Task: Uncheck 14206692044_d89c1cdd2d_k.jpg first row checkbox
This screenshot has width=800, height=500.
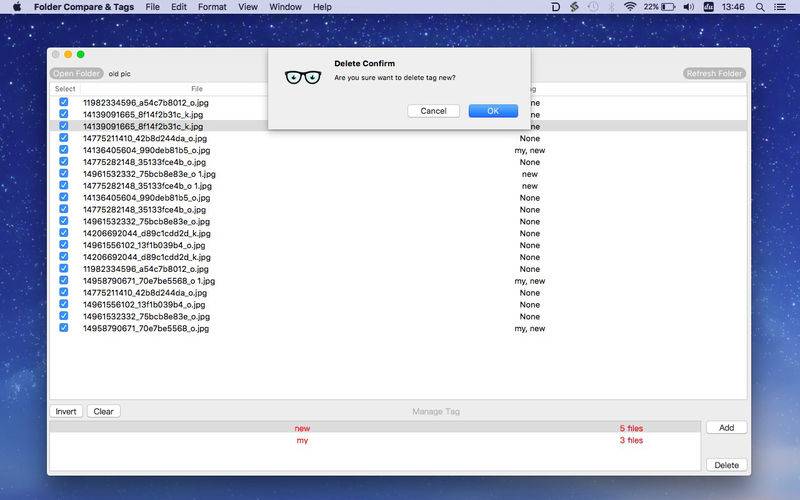Action: 64,233
